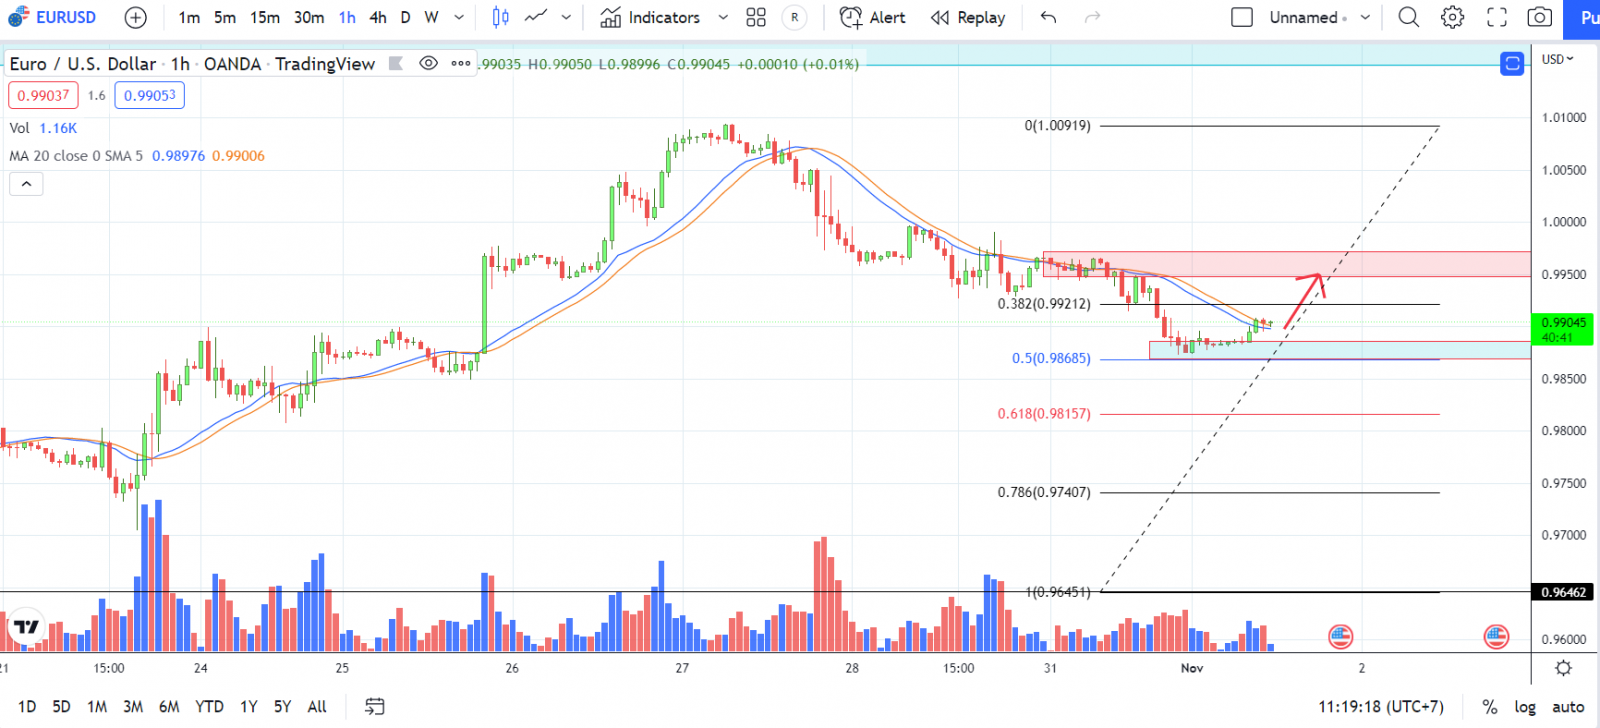
Task: Select the 5m timeframe
Action: [x=225, y=17]
